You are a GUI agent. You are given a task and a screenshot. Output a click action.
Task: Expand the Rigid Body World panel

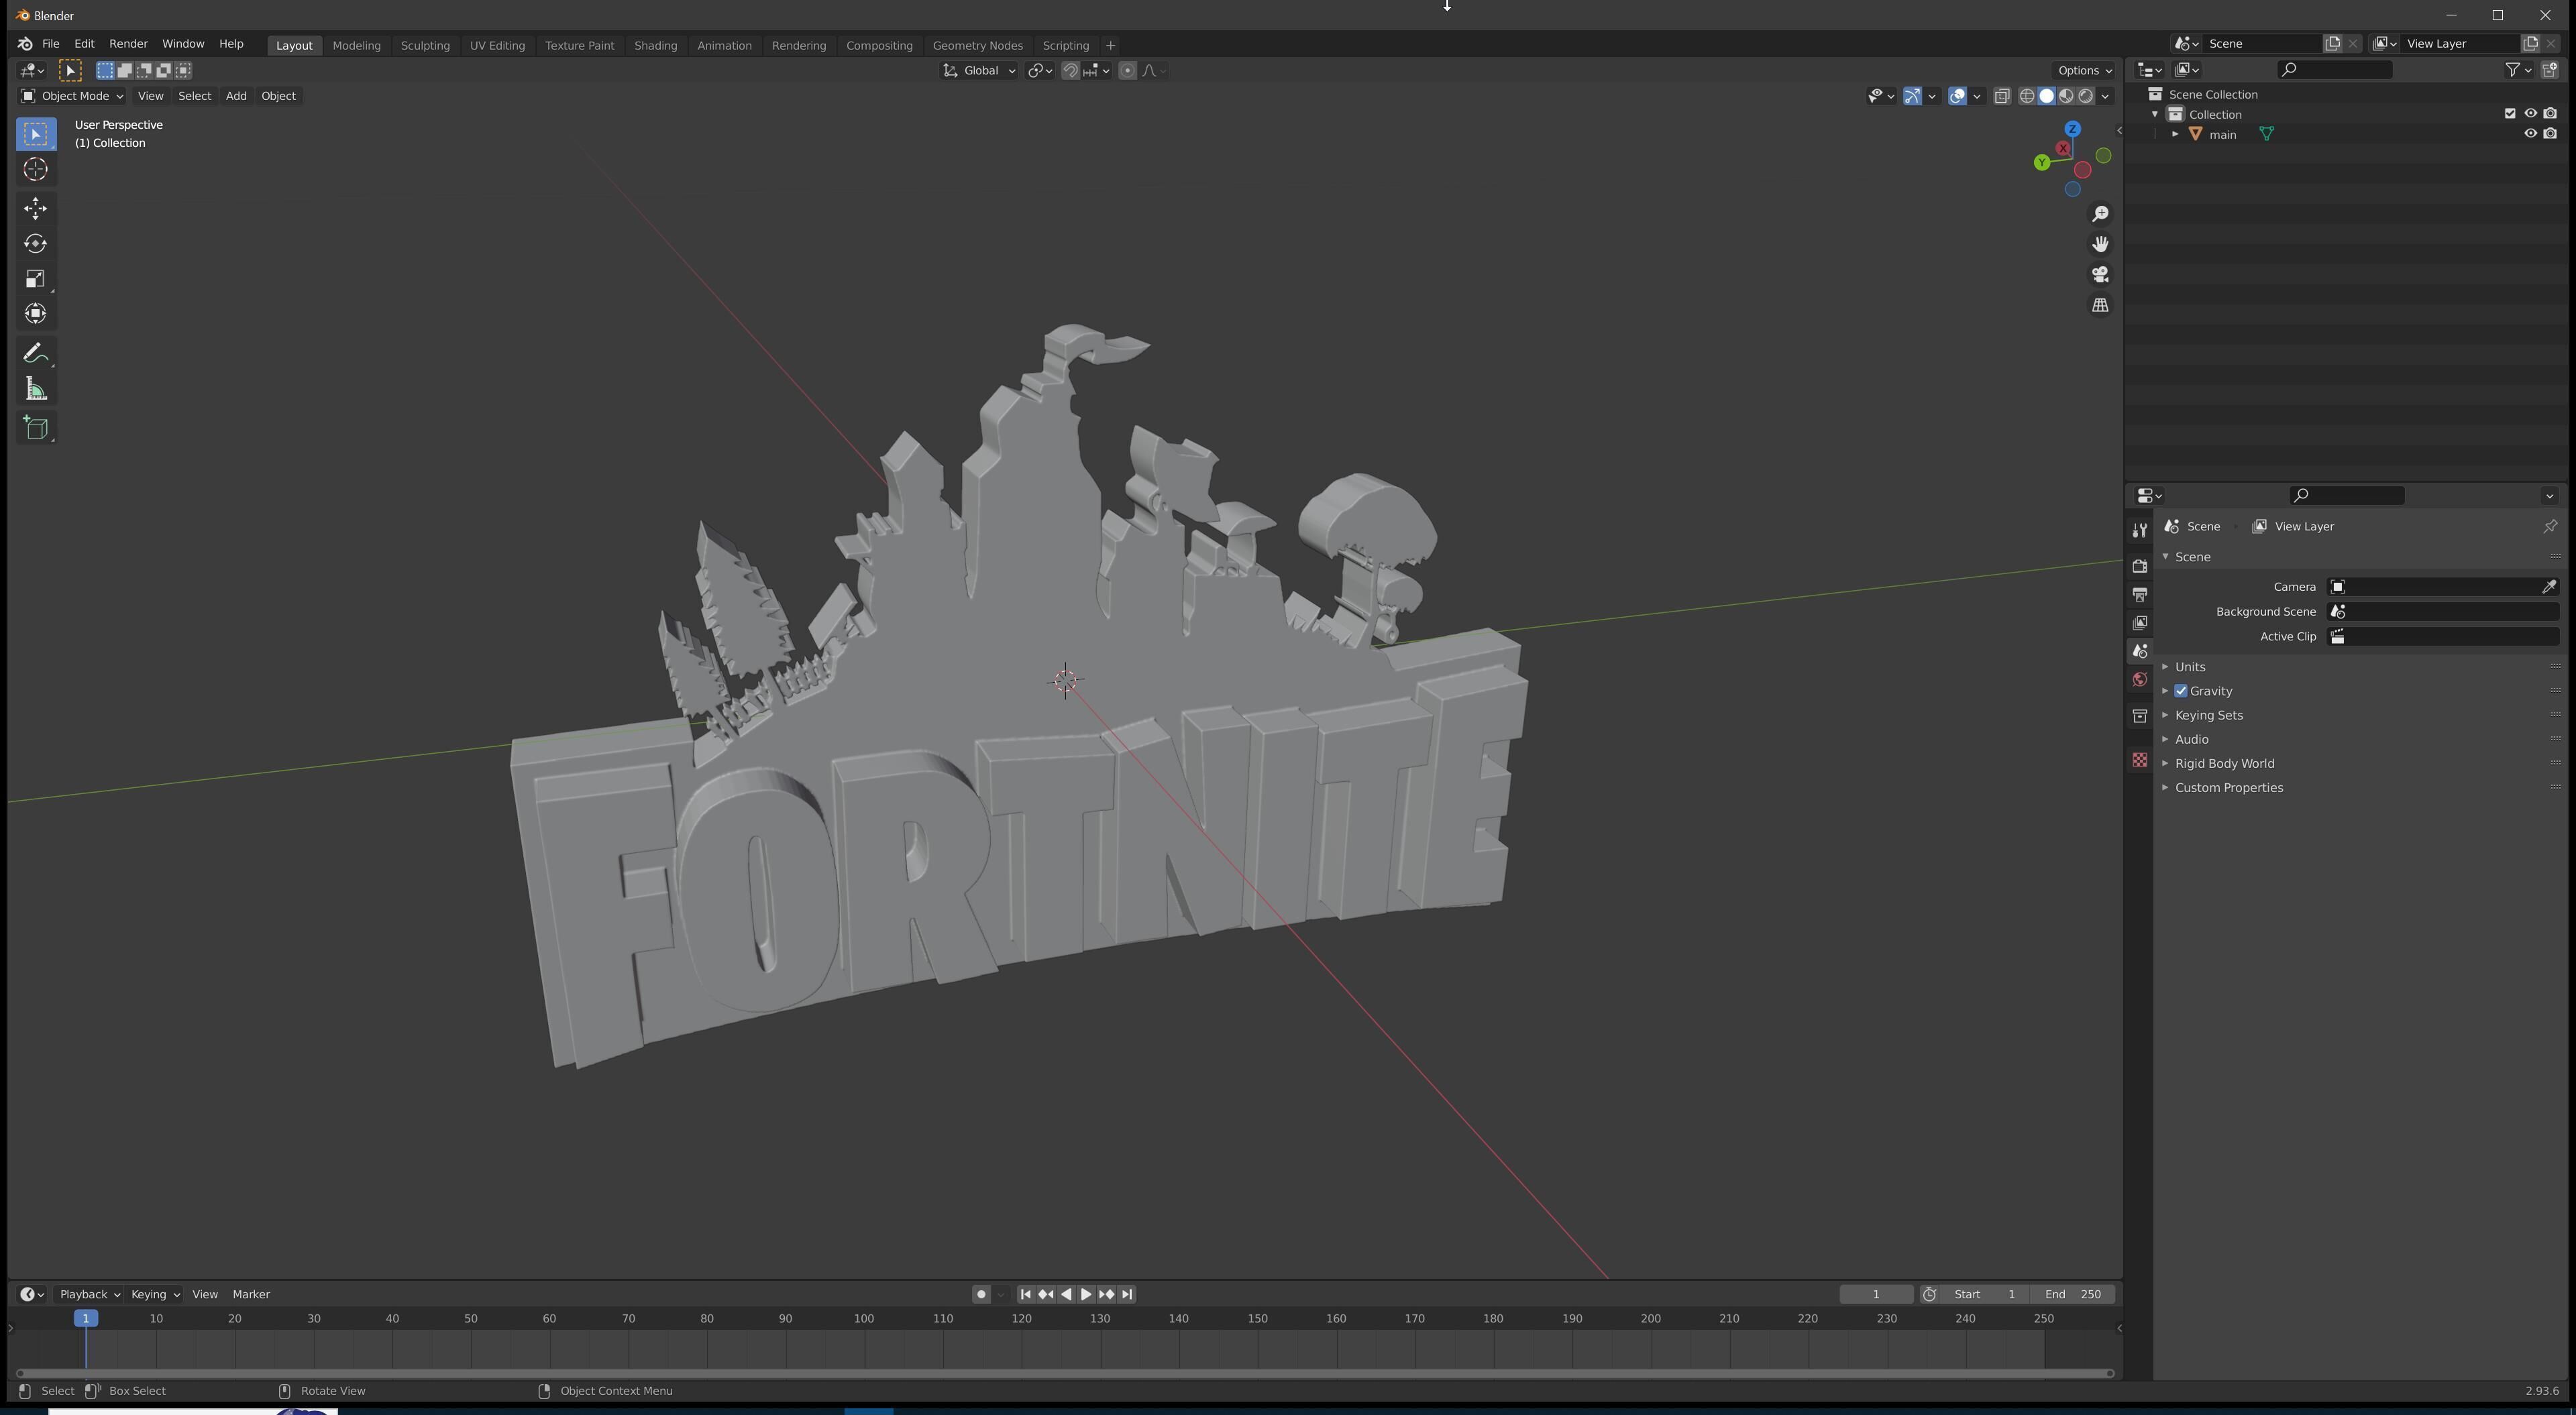pos(2224,763)
